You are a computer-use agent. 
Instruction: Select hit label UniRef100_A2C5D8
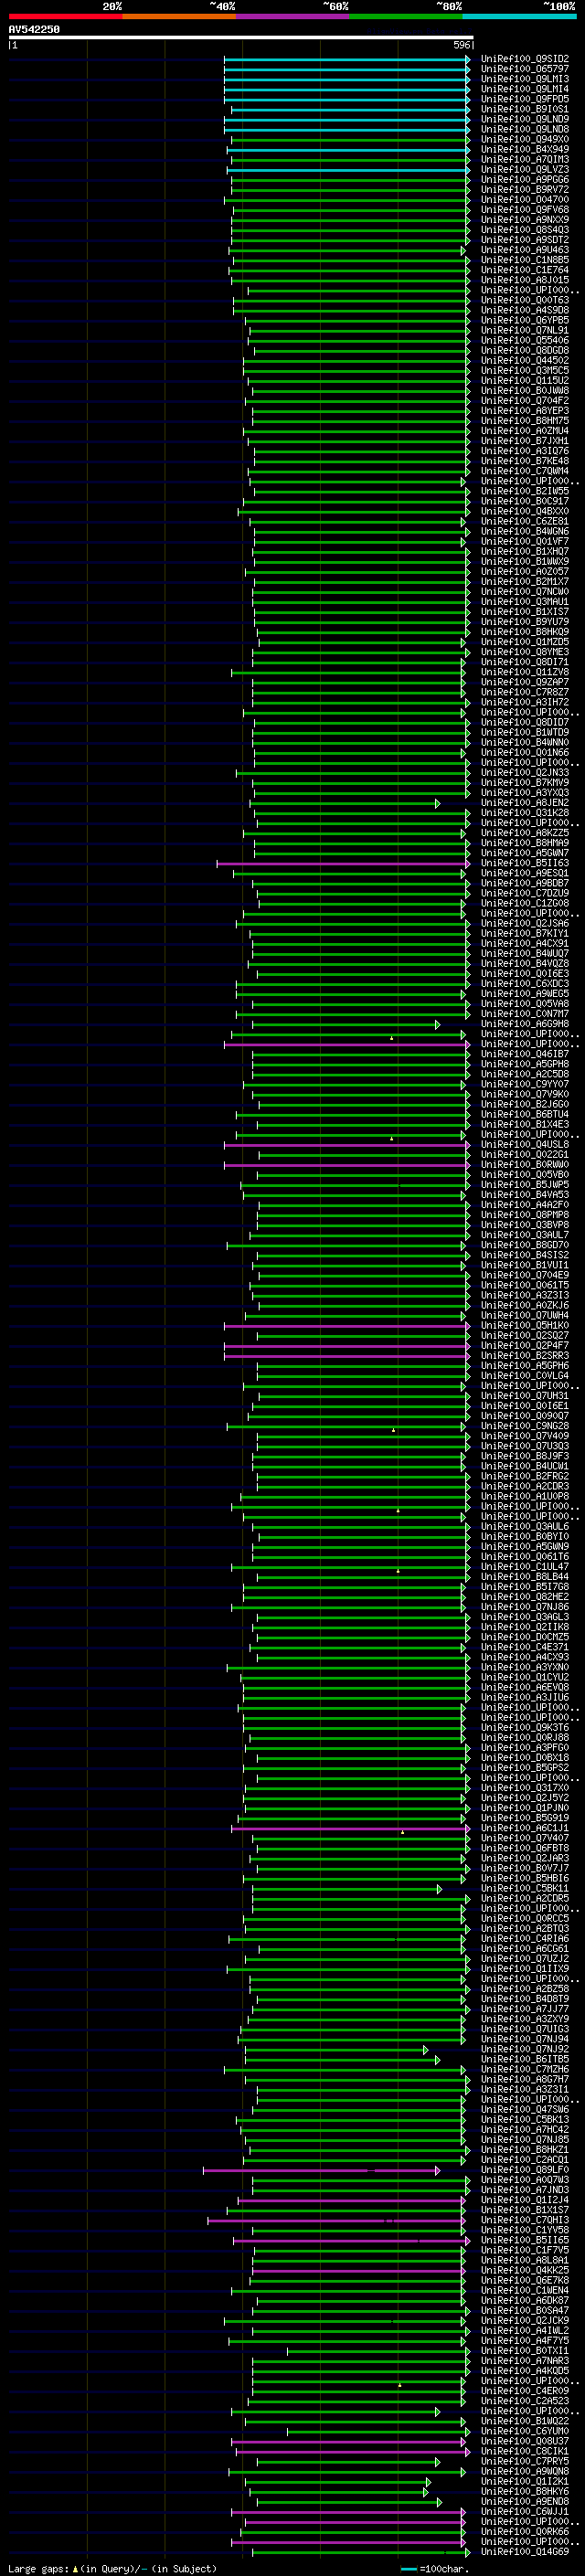pos(525,1074)
